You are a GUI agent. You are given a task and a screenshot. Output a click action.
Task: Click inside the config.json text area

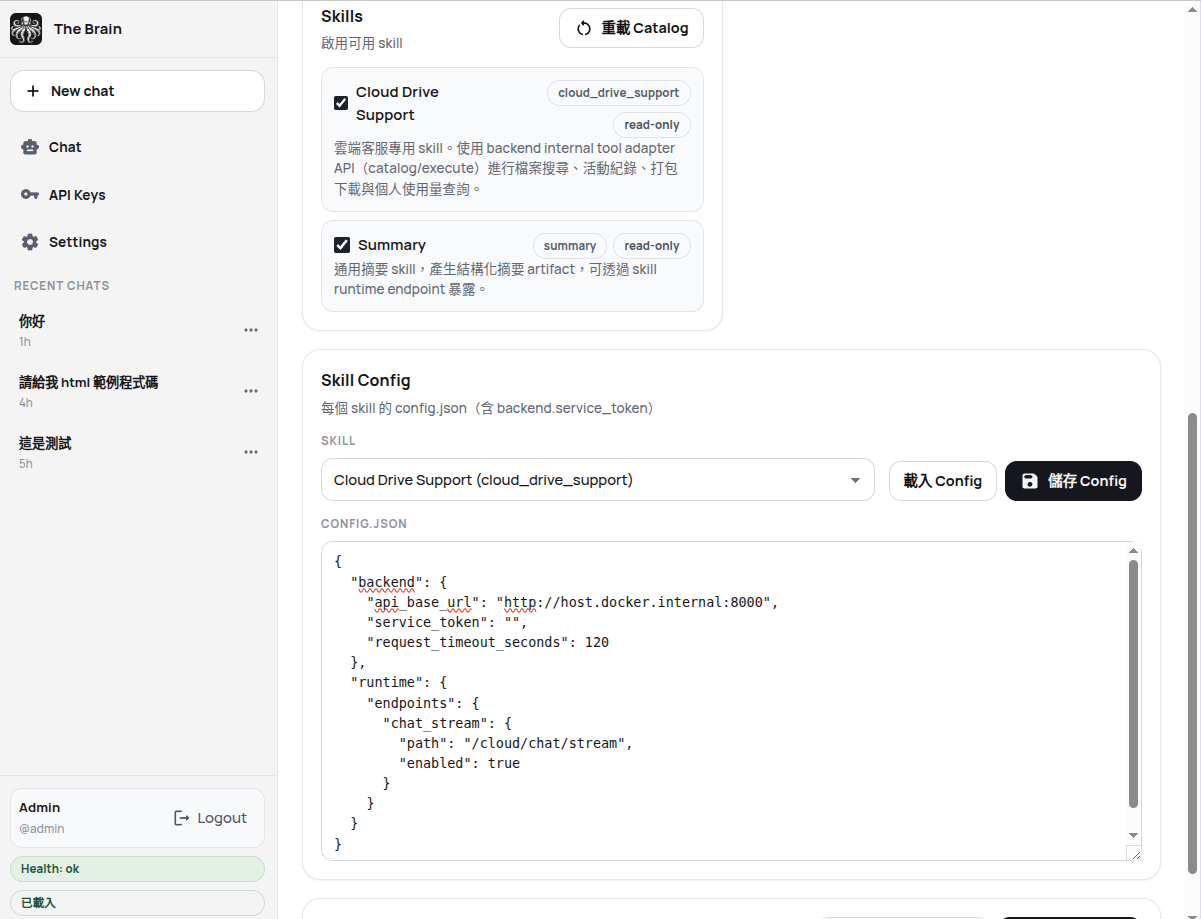(725, 701)
